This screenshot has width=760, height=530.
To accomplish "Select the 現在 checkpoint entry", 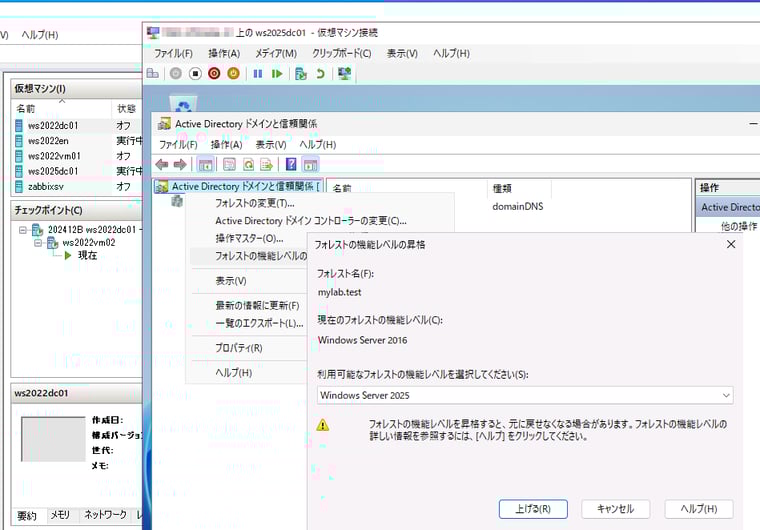I will pos(87,256).
